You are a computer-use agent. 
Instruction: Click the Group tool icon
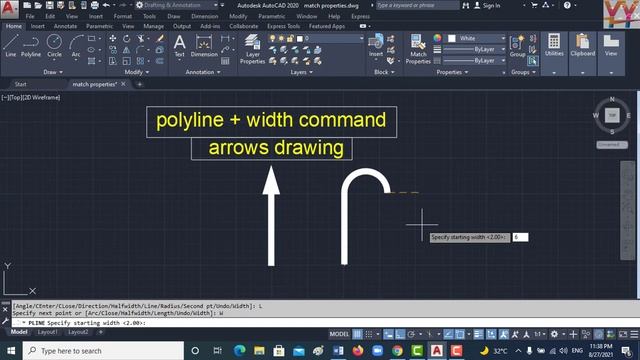(517, 45)
